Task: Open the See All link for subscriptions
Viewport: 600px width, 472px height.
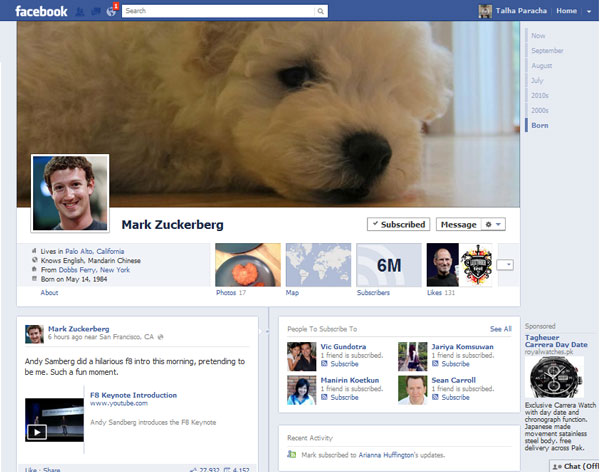Action: tap(500, 328)
